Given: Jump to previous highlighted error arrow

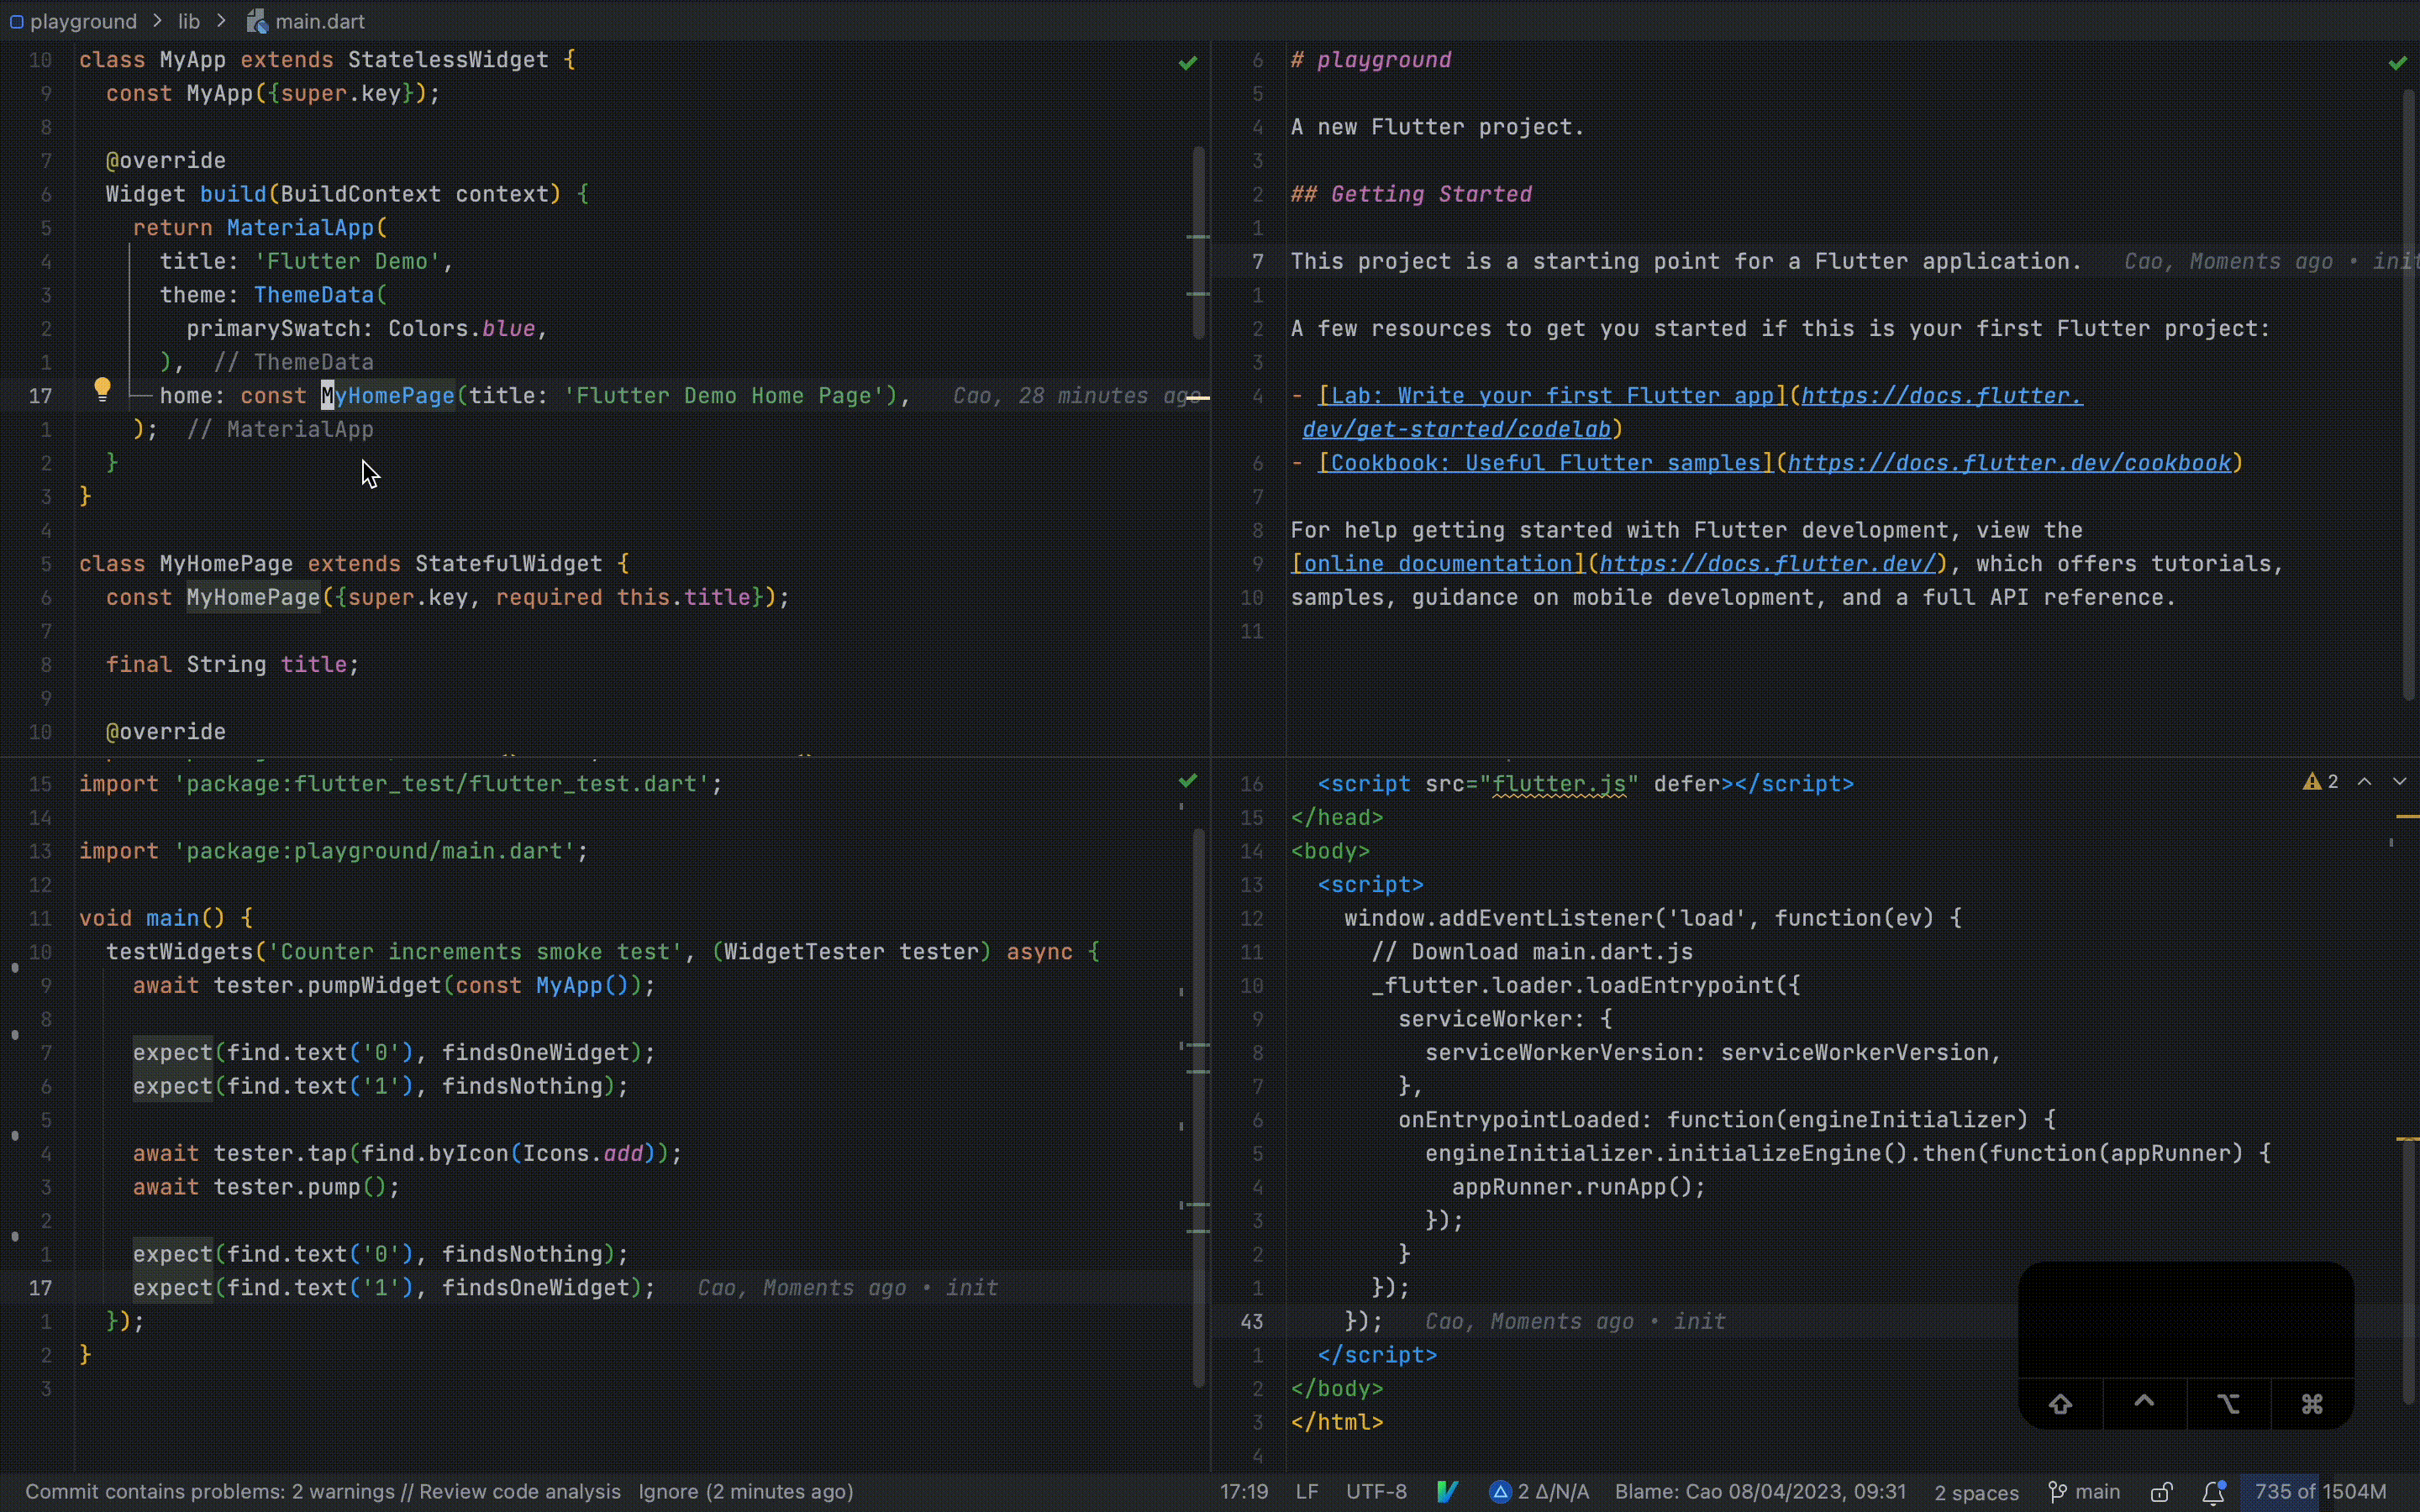Looking at the screenshot, I should point(2364,782).
